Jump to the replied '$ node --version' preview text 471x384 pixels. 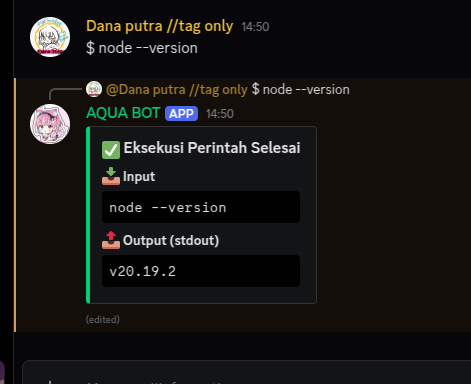[x=301, y=90]
